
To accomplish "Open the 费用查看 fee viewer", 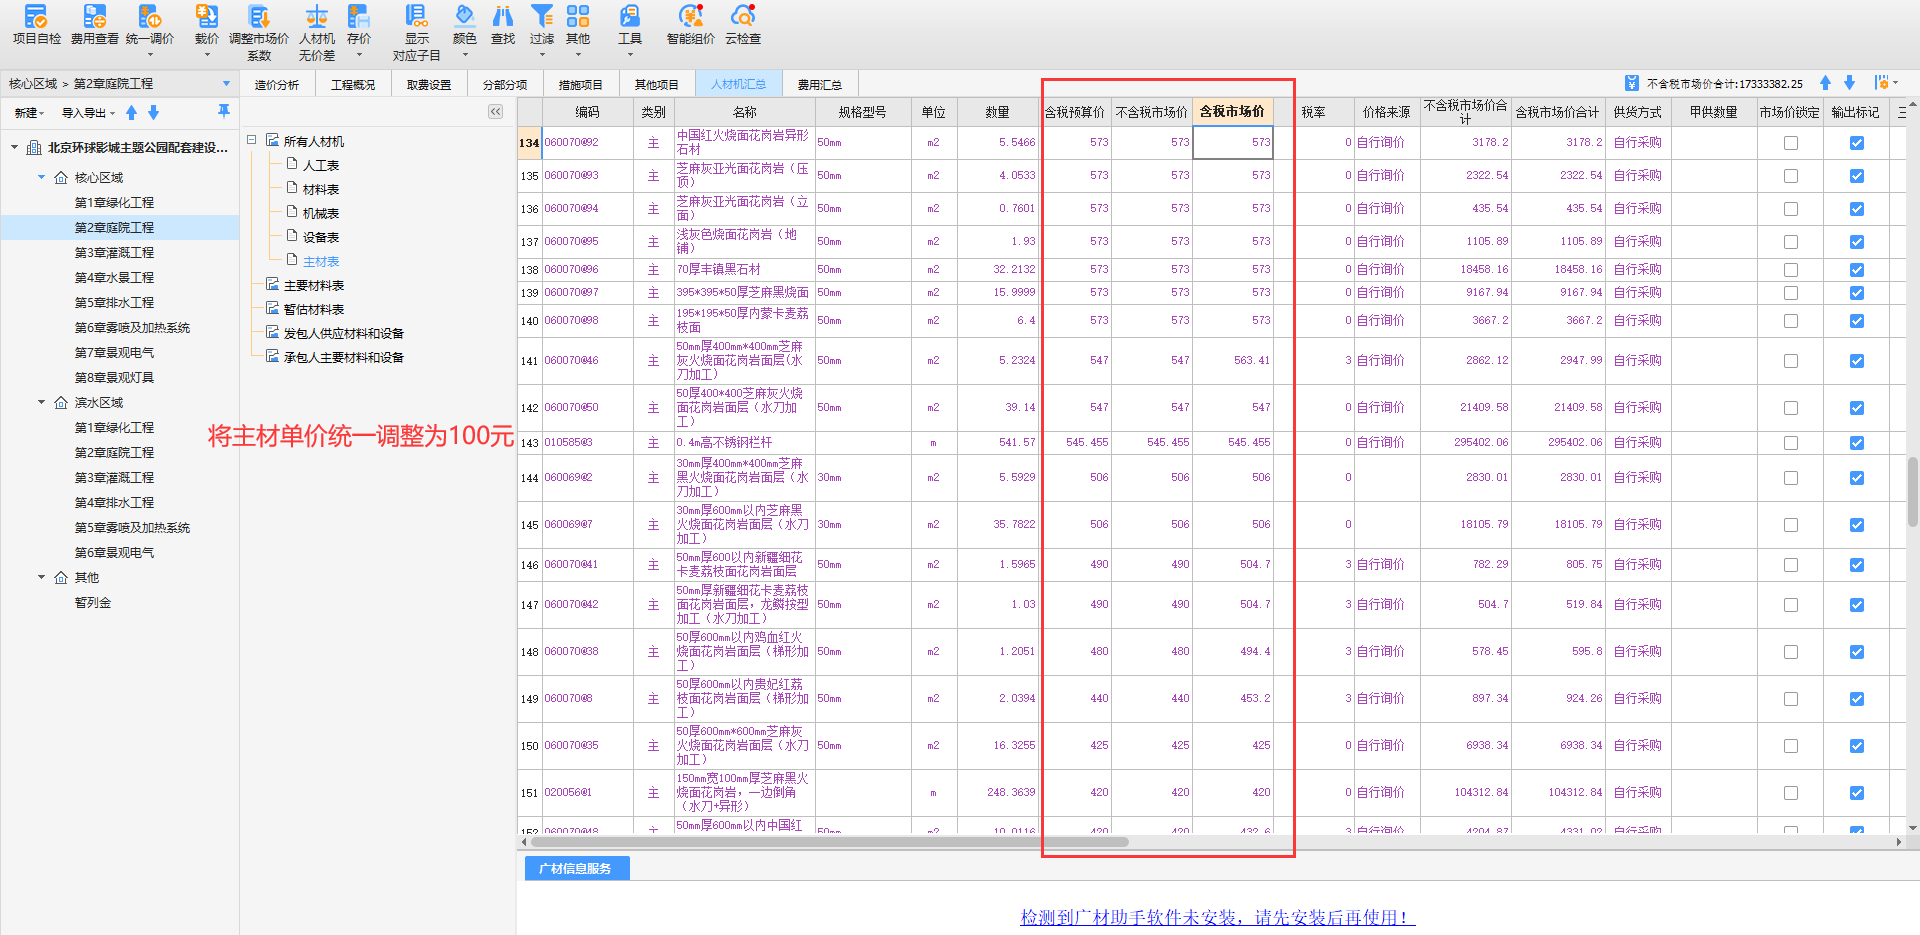I will [x=95, y=25].
